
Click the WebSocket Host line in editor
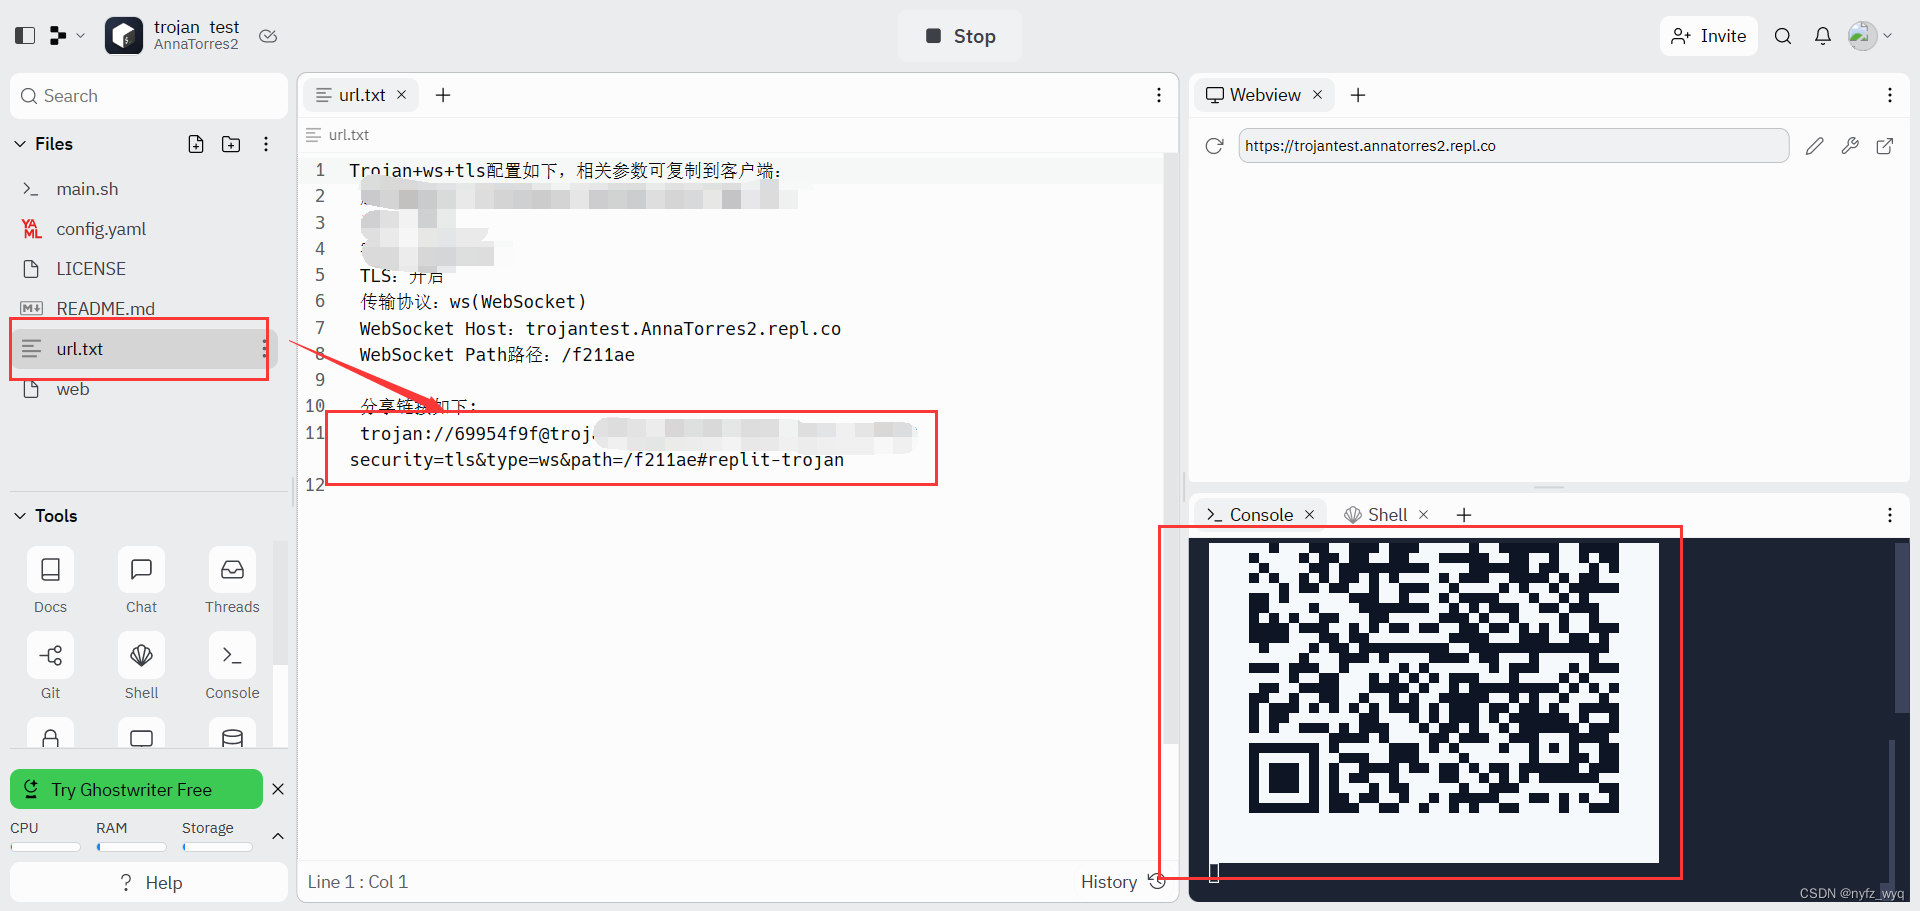click(x=600, y=329)
